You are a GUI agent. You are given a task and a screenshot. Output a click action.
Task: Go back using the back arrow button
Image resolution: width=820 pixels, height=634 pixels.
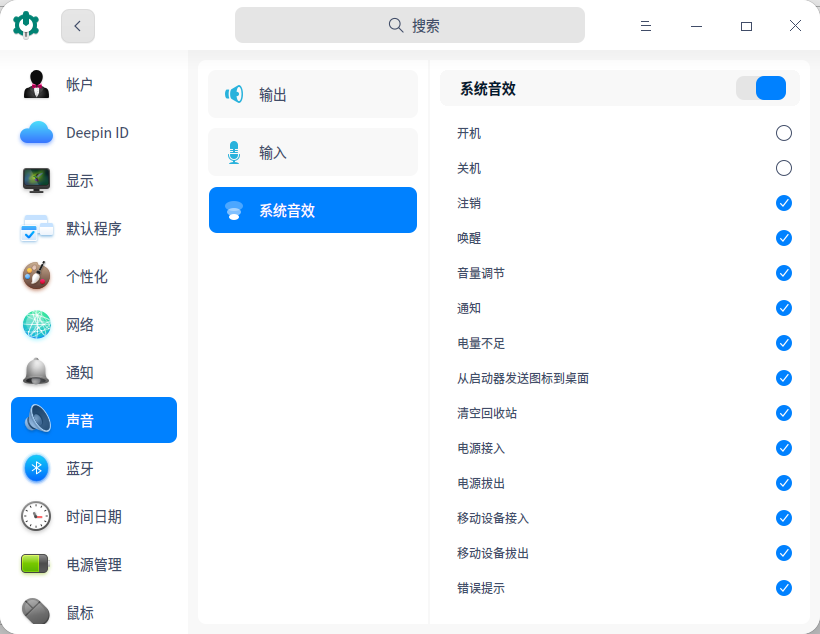click(78, 26)
